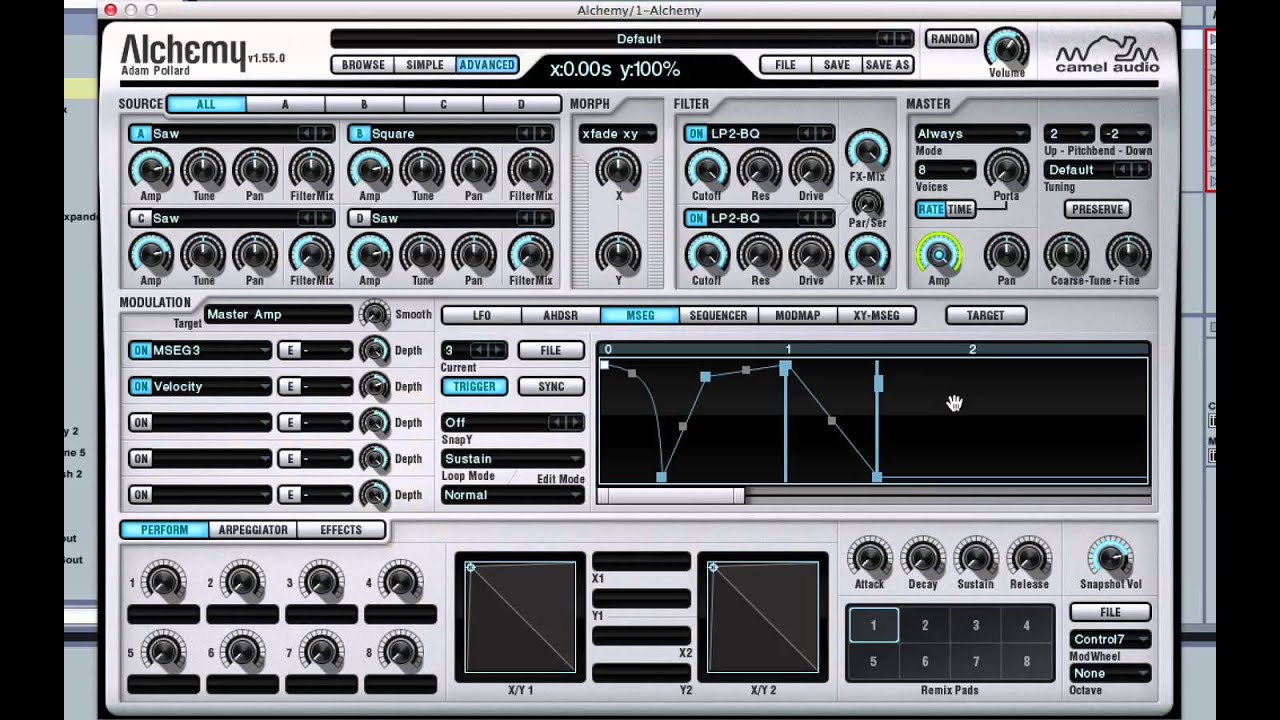Click Perform knob 1

(x=163, y=581)
